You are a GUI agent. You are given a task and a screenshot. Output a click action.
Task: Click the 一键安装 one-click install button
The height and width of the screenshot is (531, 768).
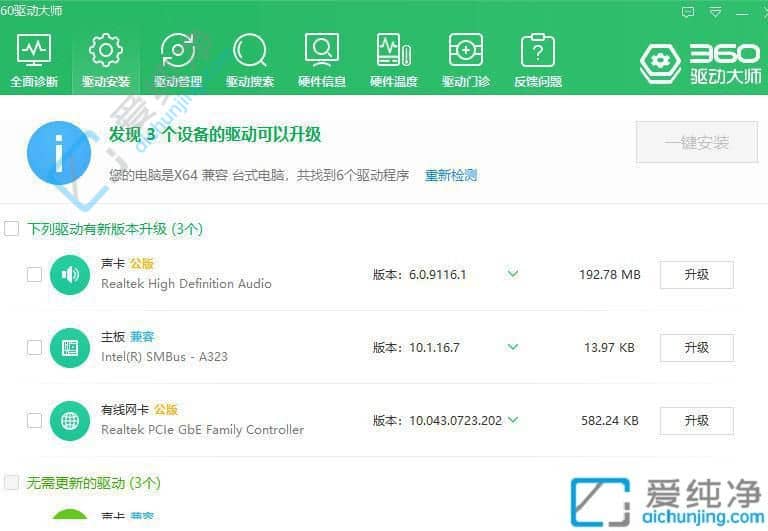[x=696, y=143]
